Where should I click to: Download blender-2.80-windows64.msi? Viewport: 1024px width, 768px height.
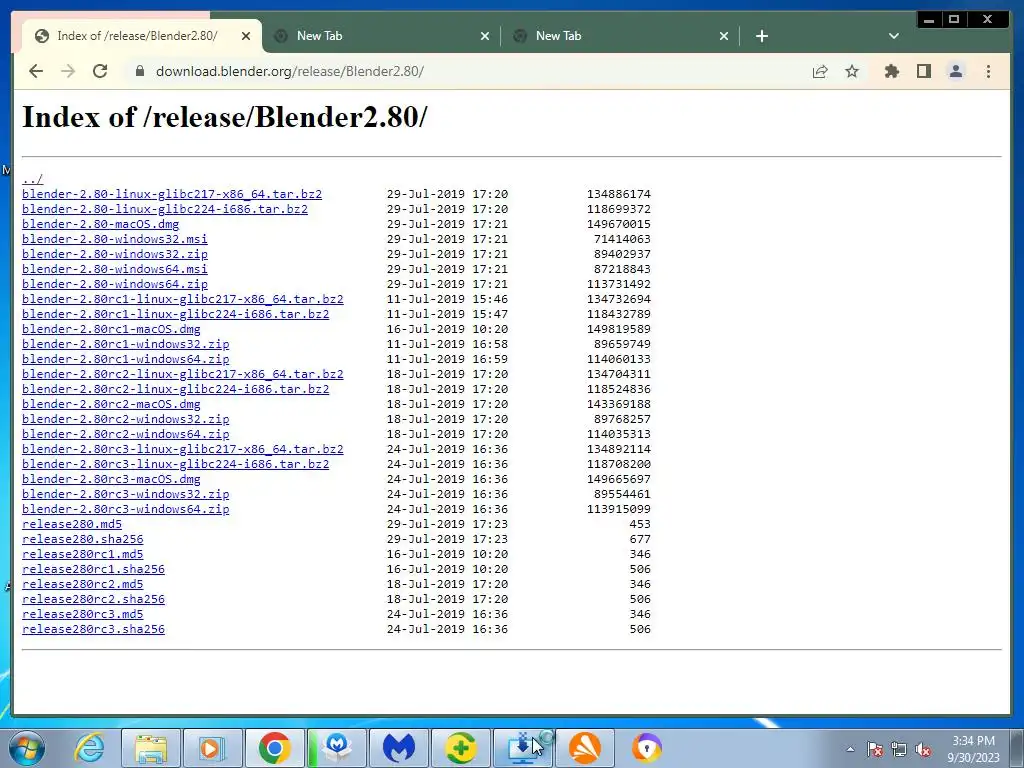(114, 269)
